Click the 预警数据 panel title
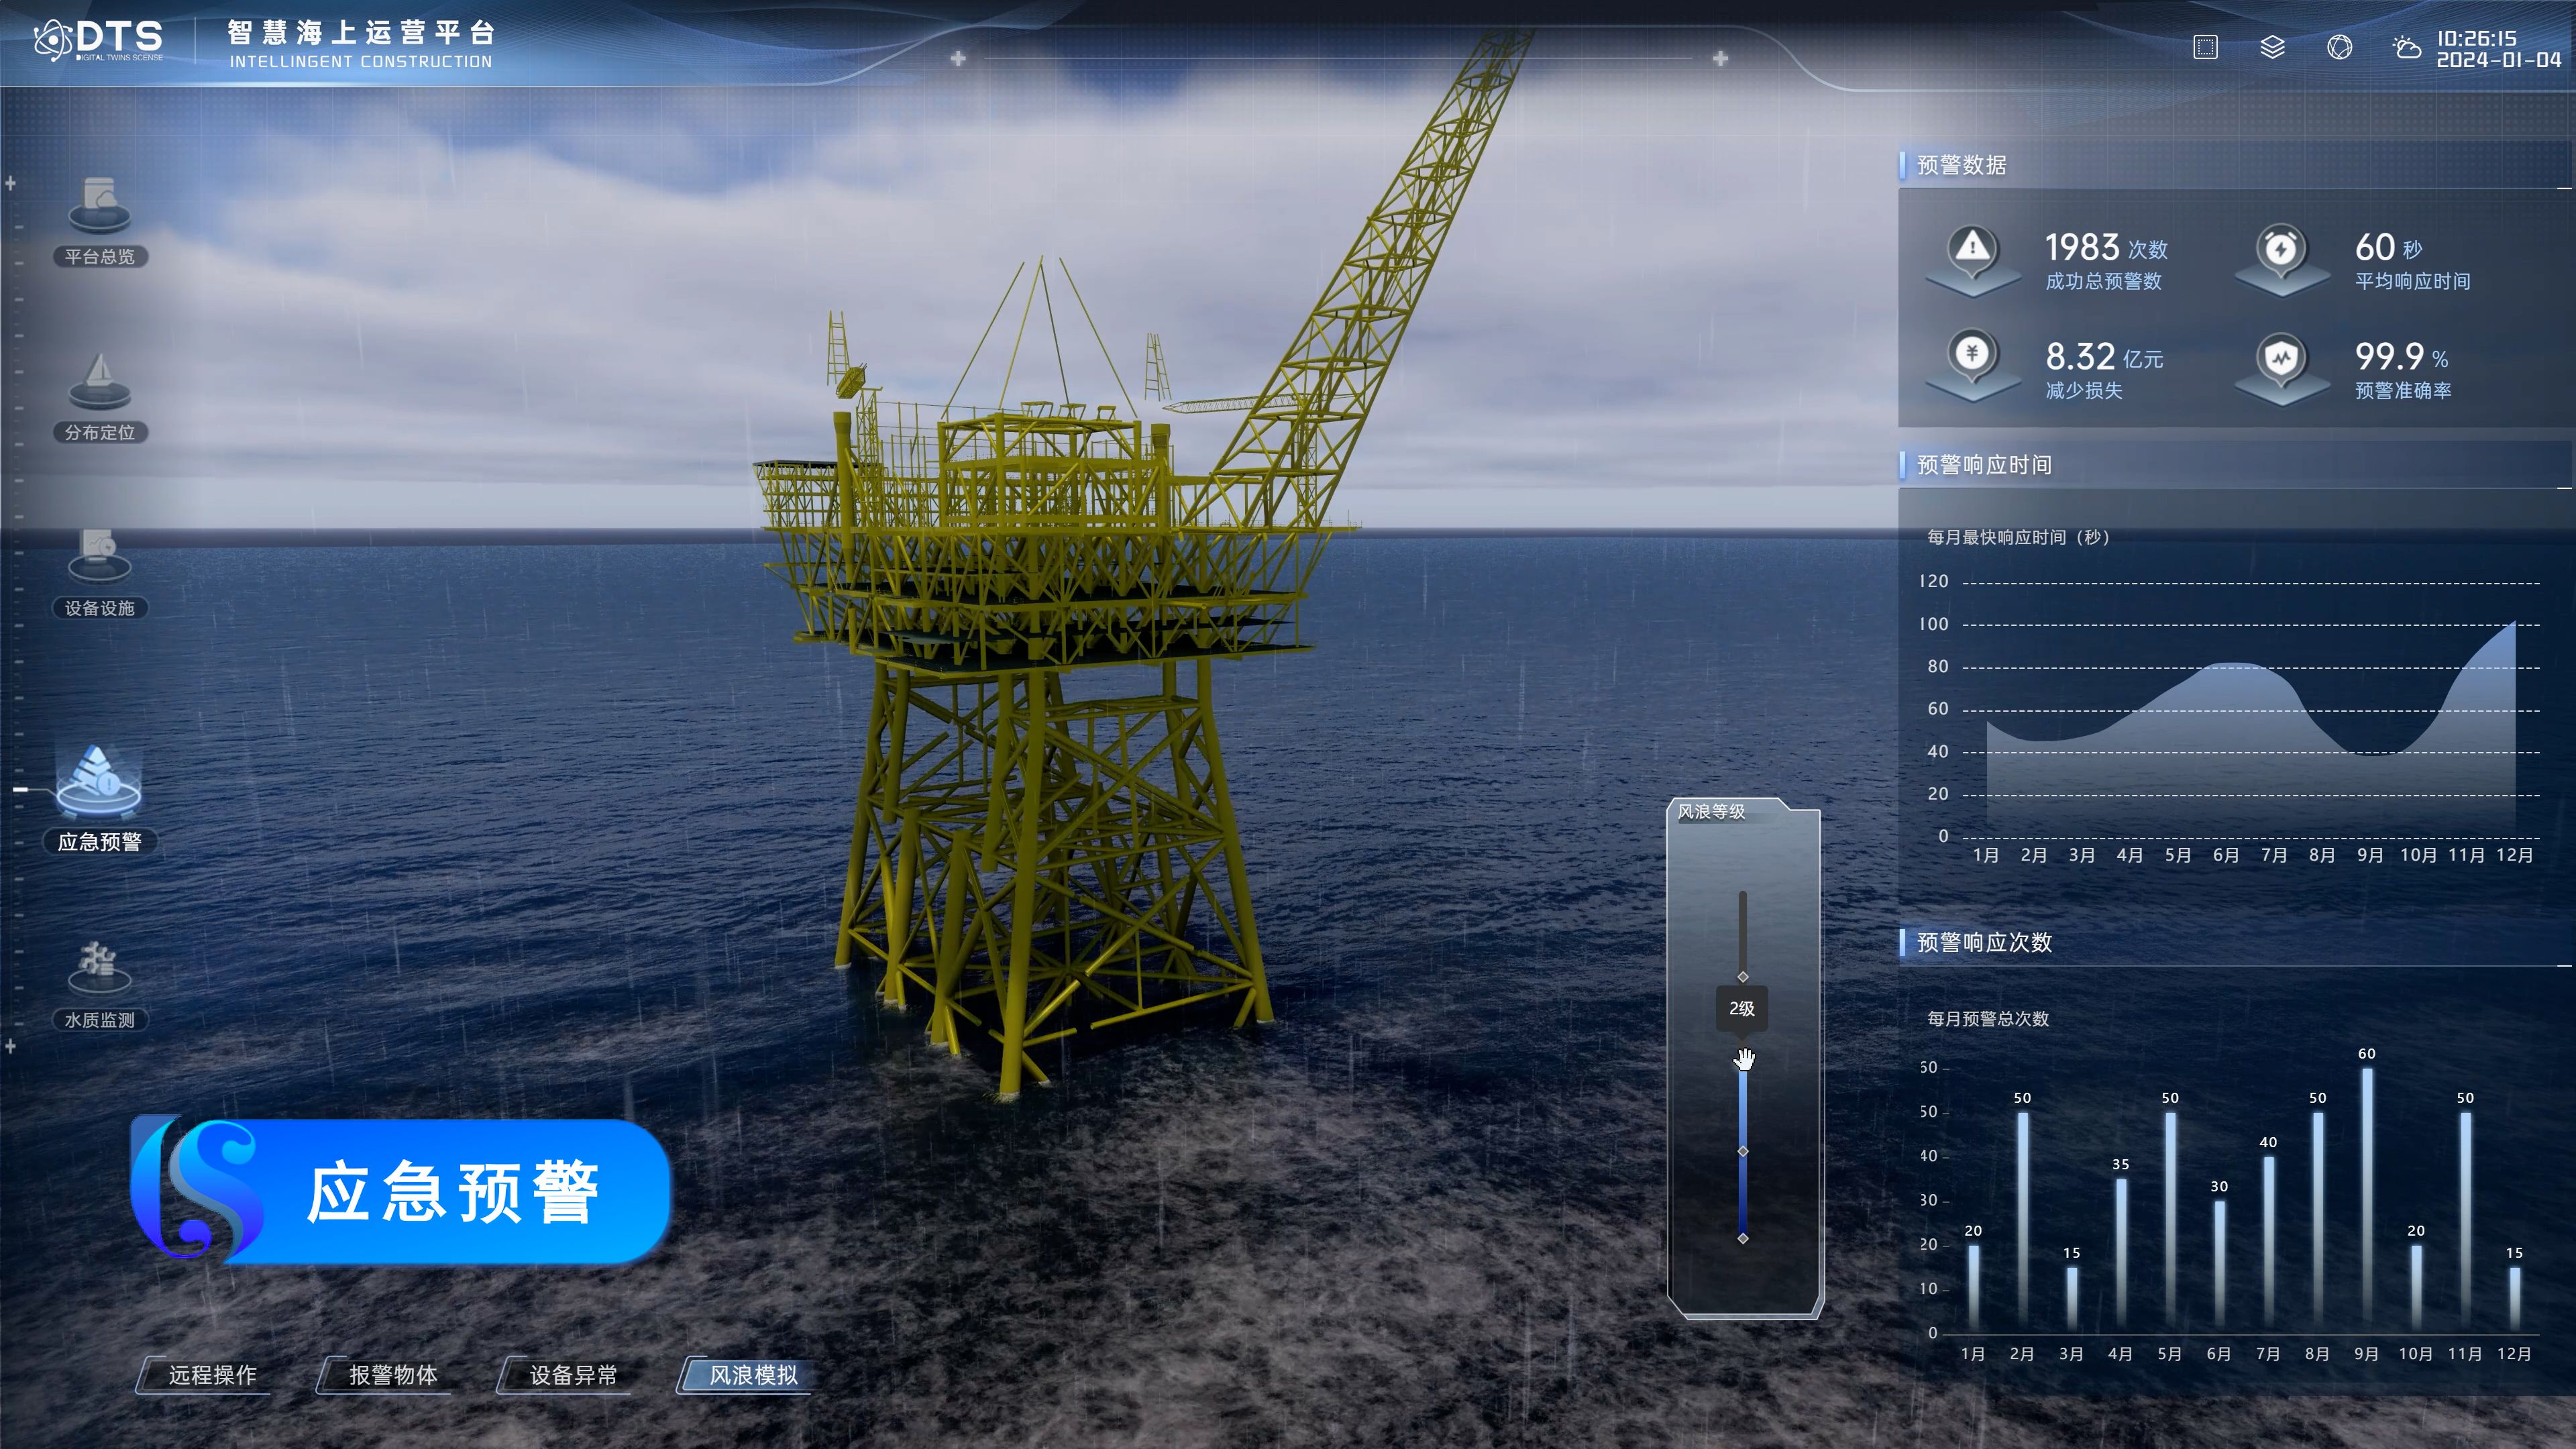 click(1961, 165)
